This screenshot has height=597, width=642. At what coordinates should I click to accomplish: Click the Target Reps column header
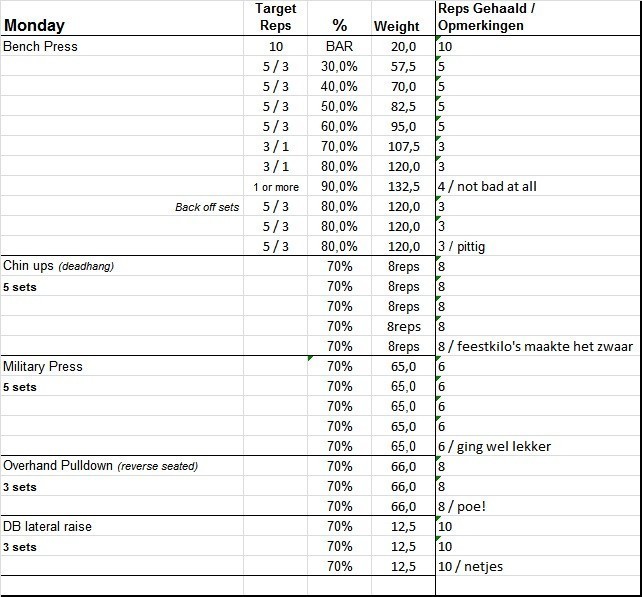point(276,17)
